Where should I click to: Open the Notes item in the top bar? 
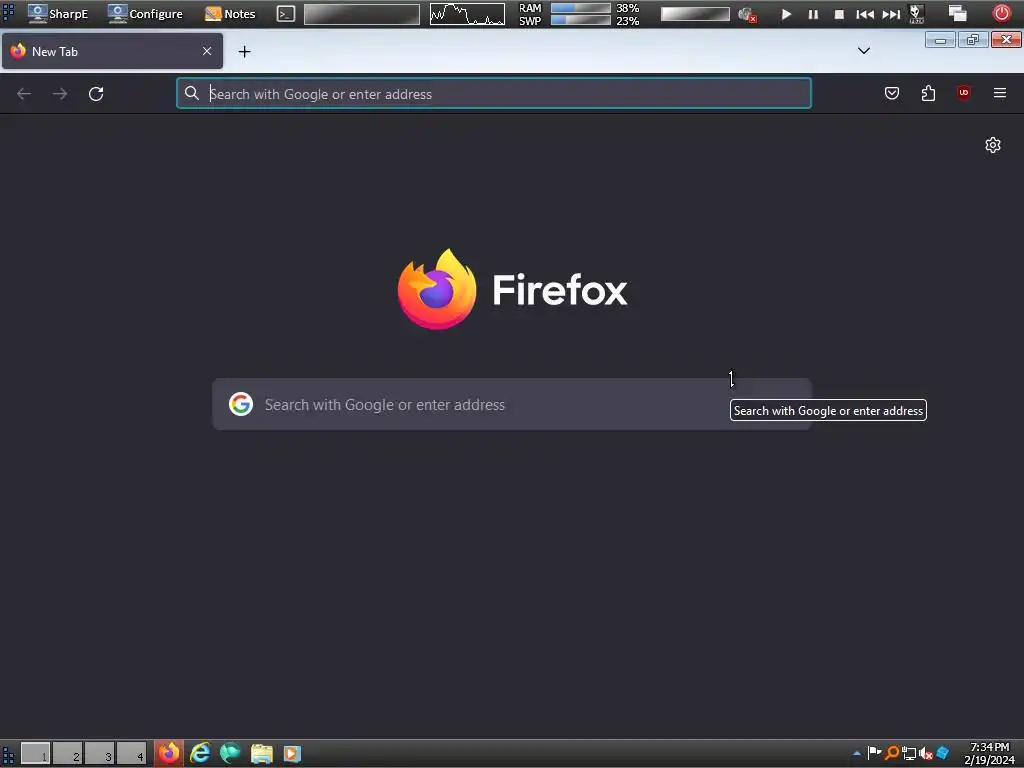230,14
